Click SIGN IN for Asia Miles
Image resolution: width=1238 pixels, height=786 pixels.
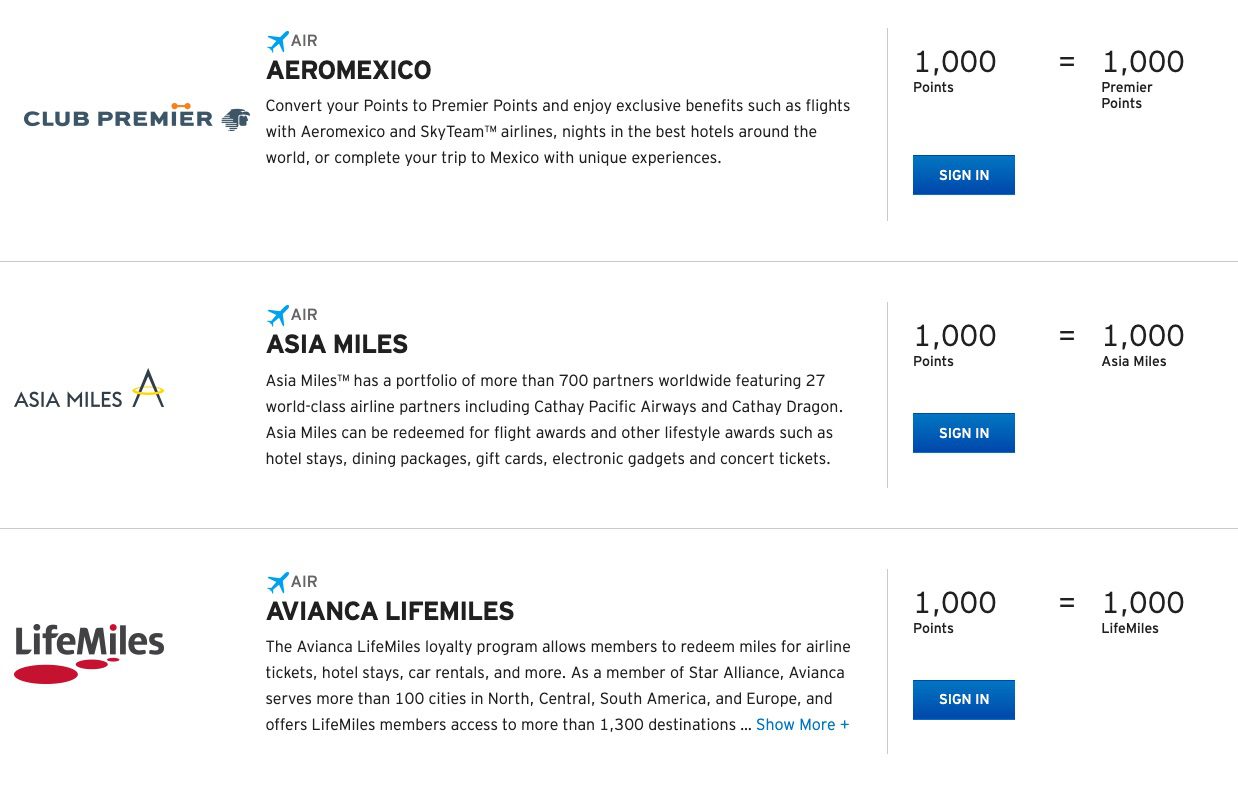pyautogui.click(x=963, y=432)
